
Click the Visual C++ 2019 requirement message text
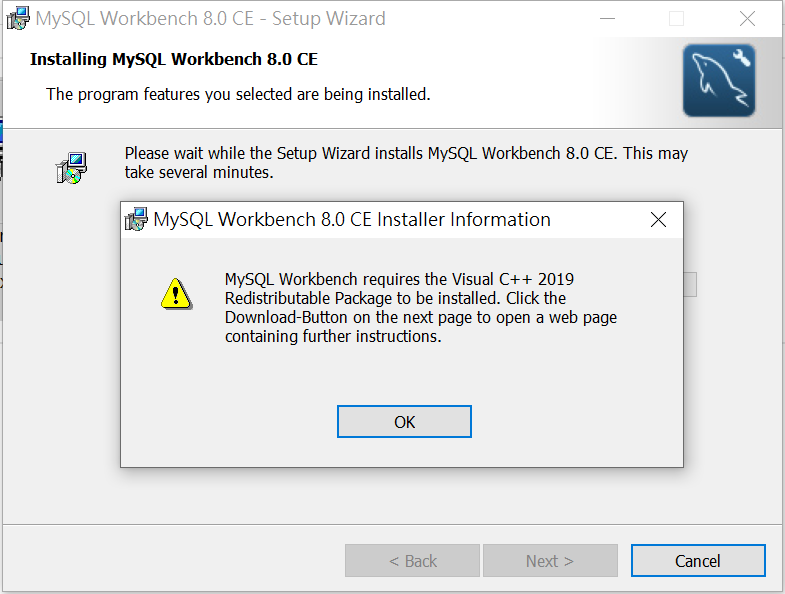coord(421,308)
